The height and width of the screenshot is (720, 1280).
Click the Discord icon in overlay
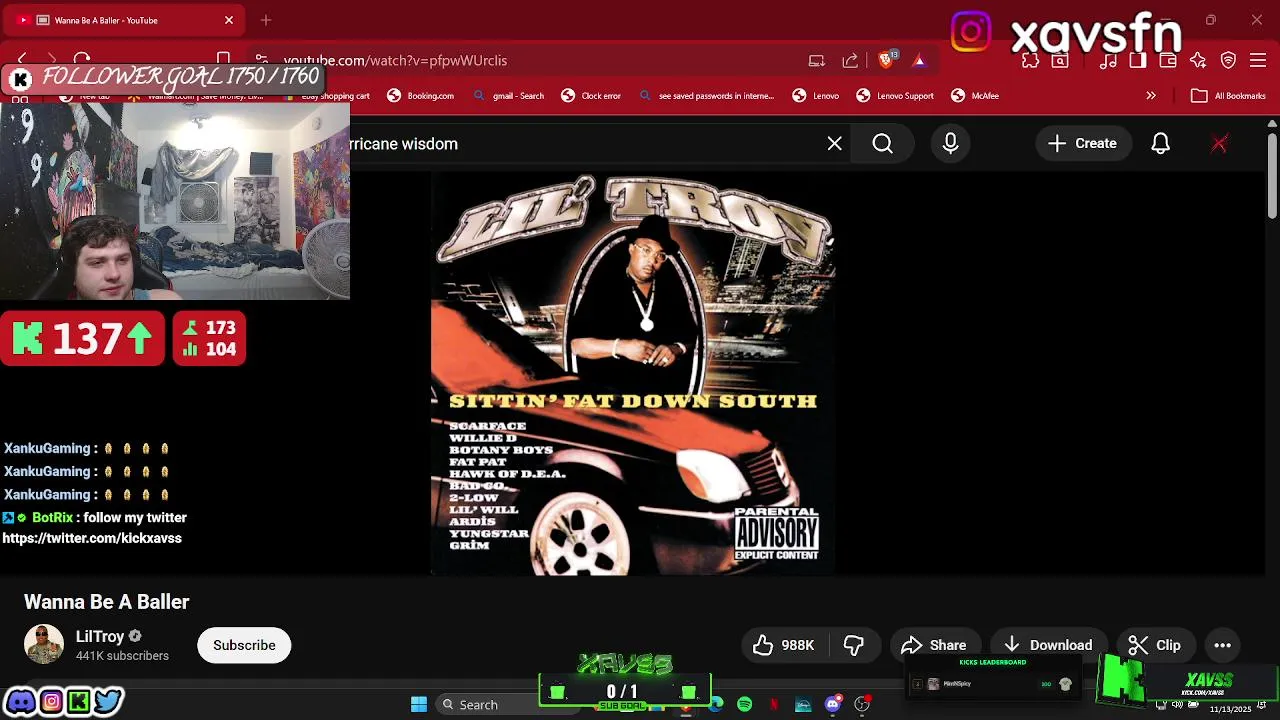pyautogui.click(x=21, y=701)
